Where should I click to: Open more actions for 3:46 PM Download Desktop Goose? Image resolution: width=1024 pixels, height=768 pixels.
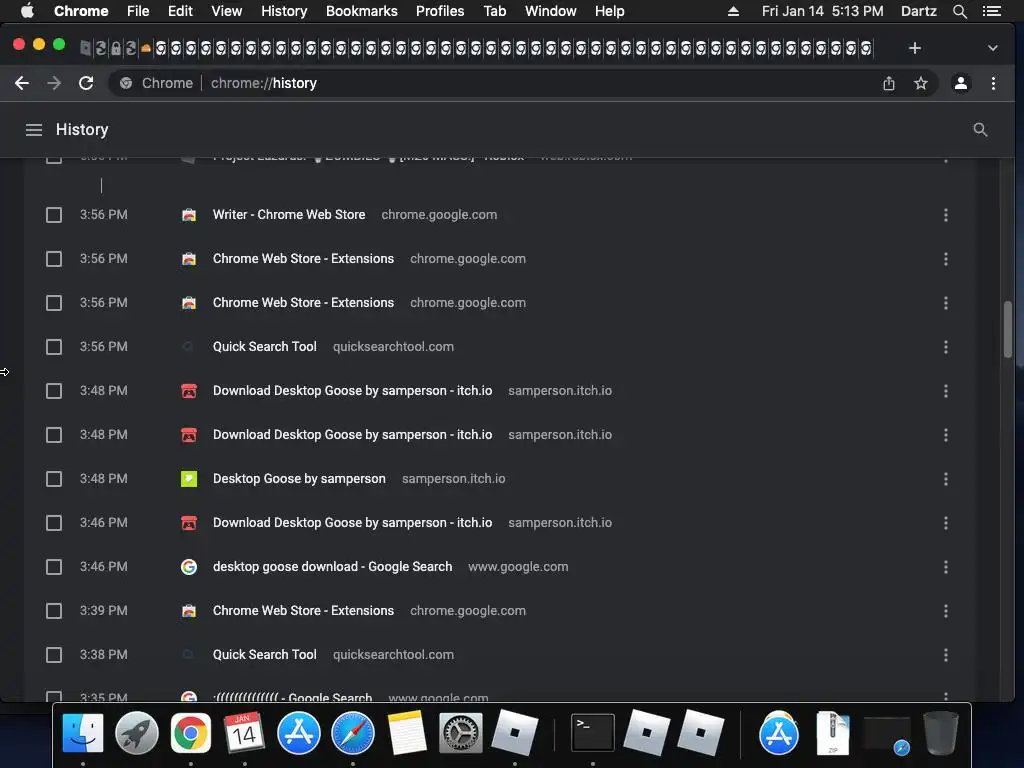(946, 522)
